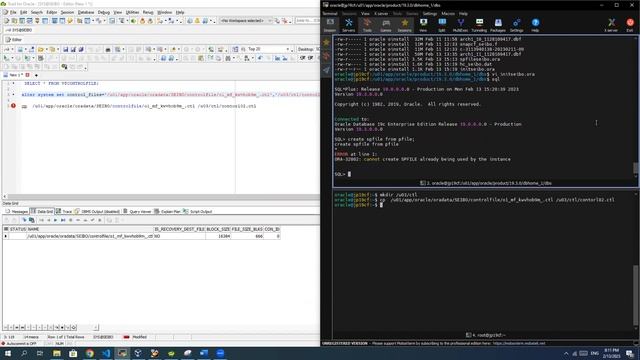Expand the open-file dropdown arrow in Toad toolbar
This screenshot has width=640, height=360.
(47, 49)
